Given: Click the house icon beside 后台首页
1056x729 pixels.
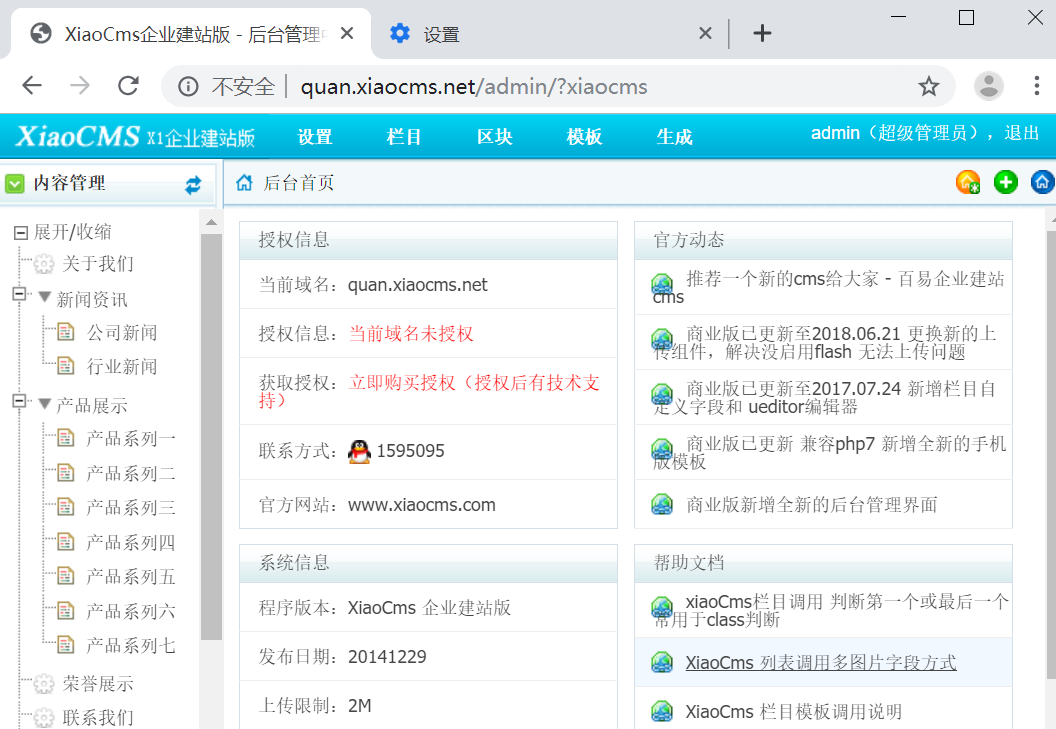Looking at the screenshot, I should [x=244, y=183].
